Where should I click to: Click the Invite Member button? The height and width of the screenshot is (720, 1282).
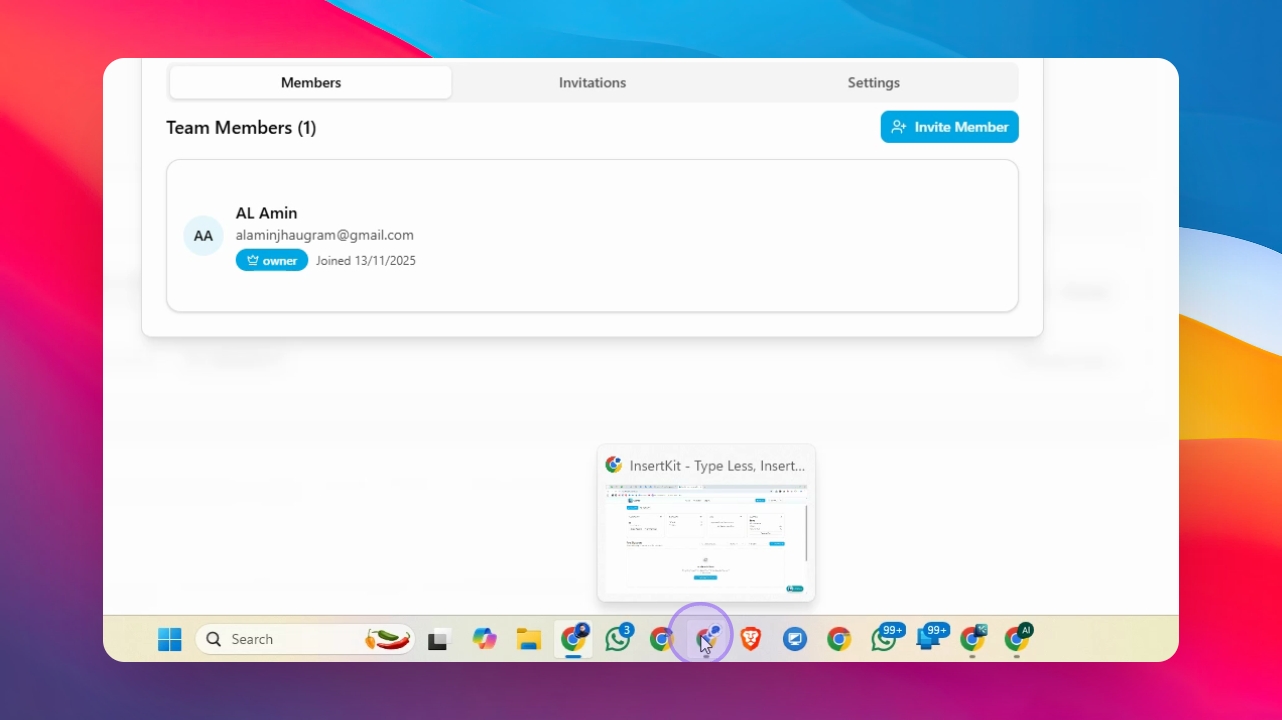coord(950,127)
